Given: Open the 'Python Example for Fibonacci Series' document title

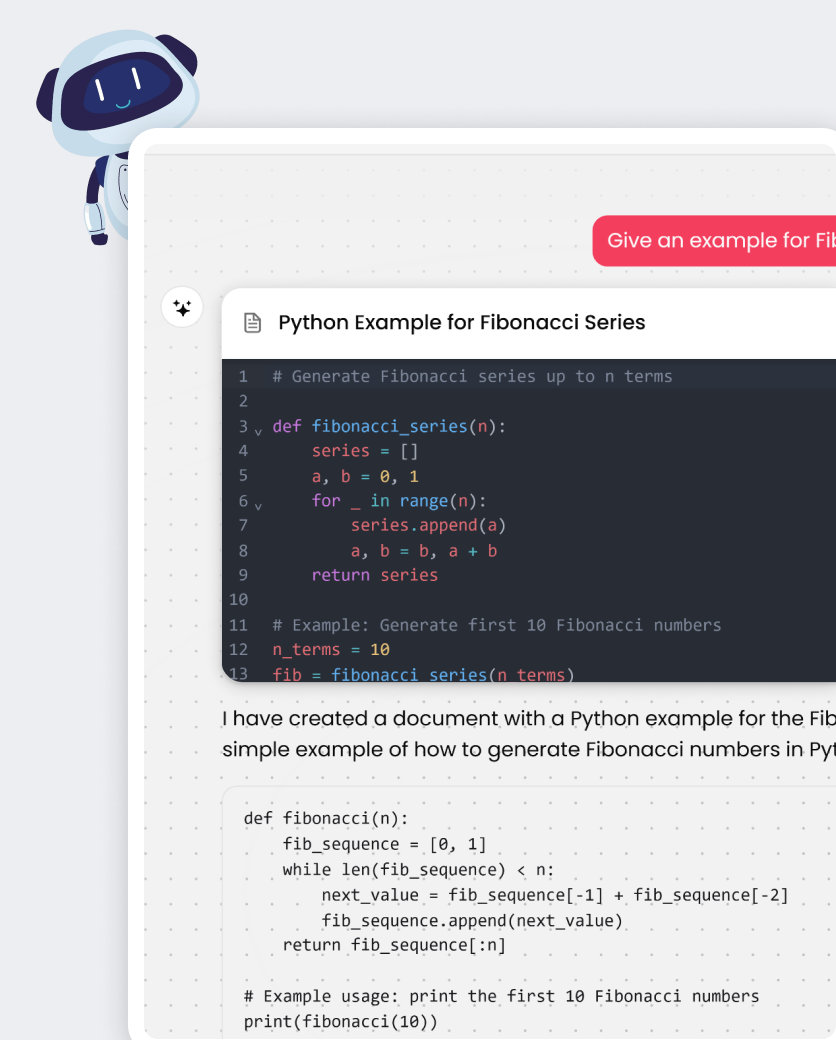Looking at the screenshot, I should point(462,322).
